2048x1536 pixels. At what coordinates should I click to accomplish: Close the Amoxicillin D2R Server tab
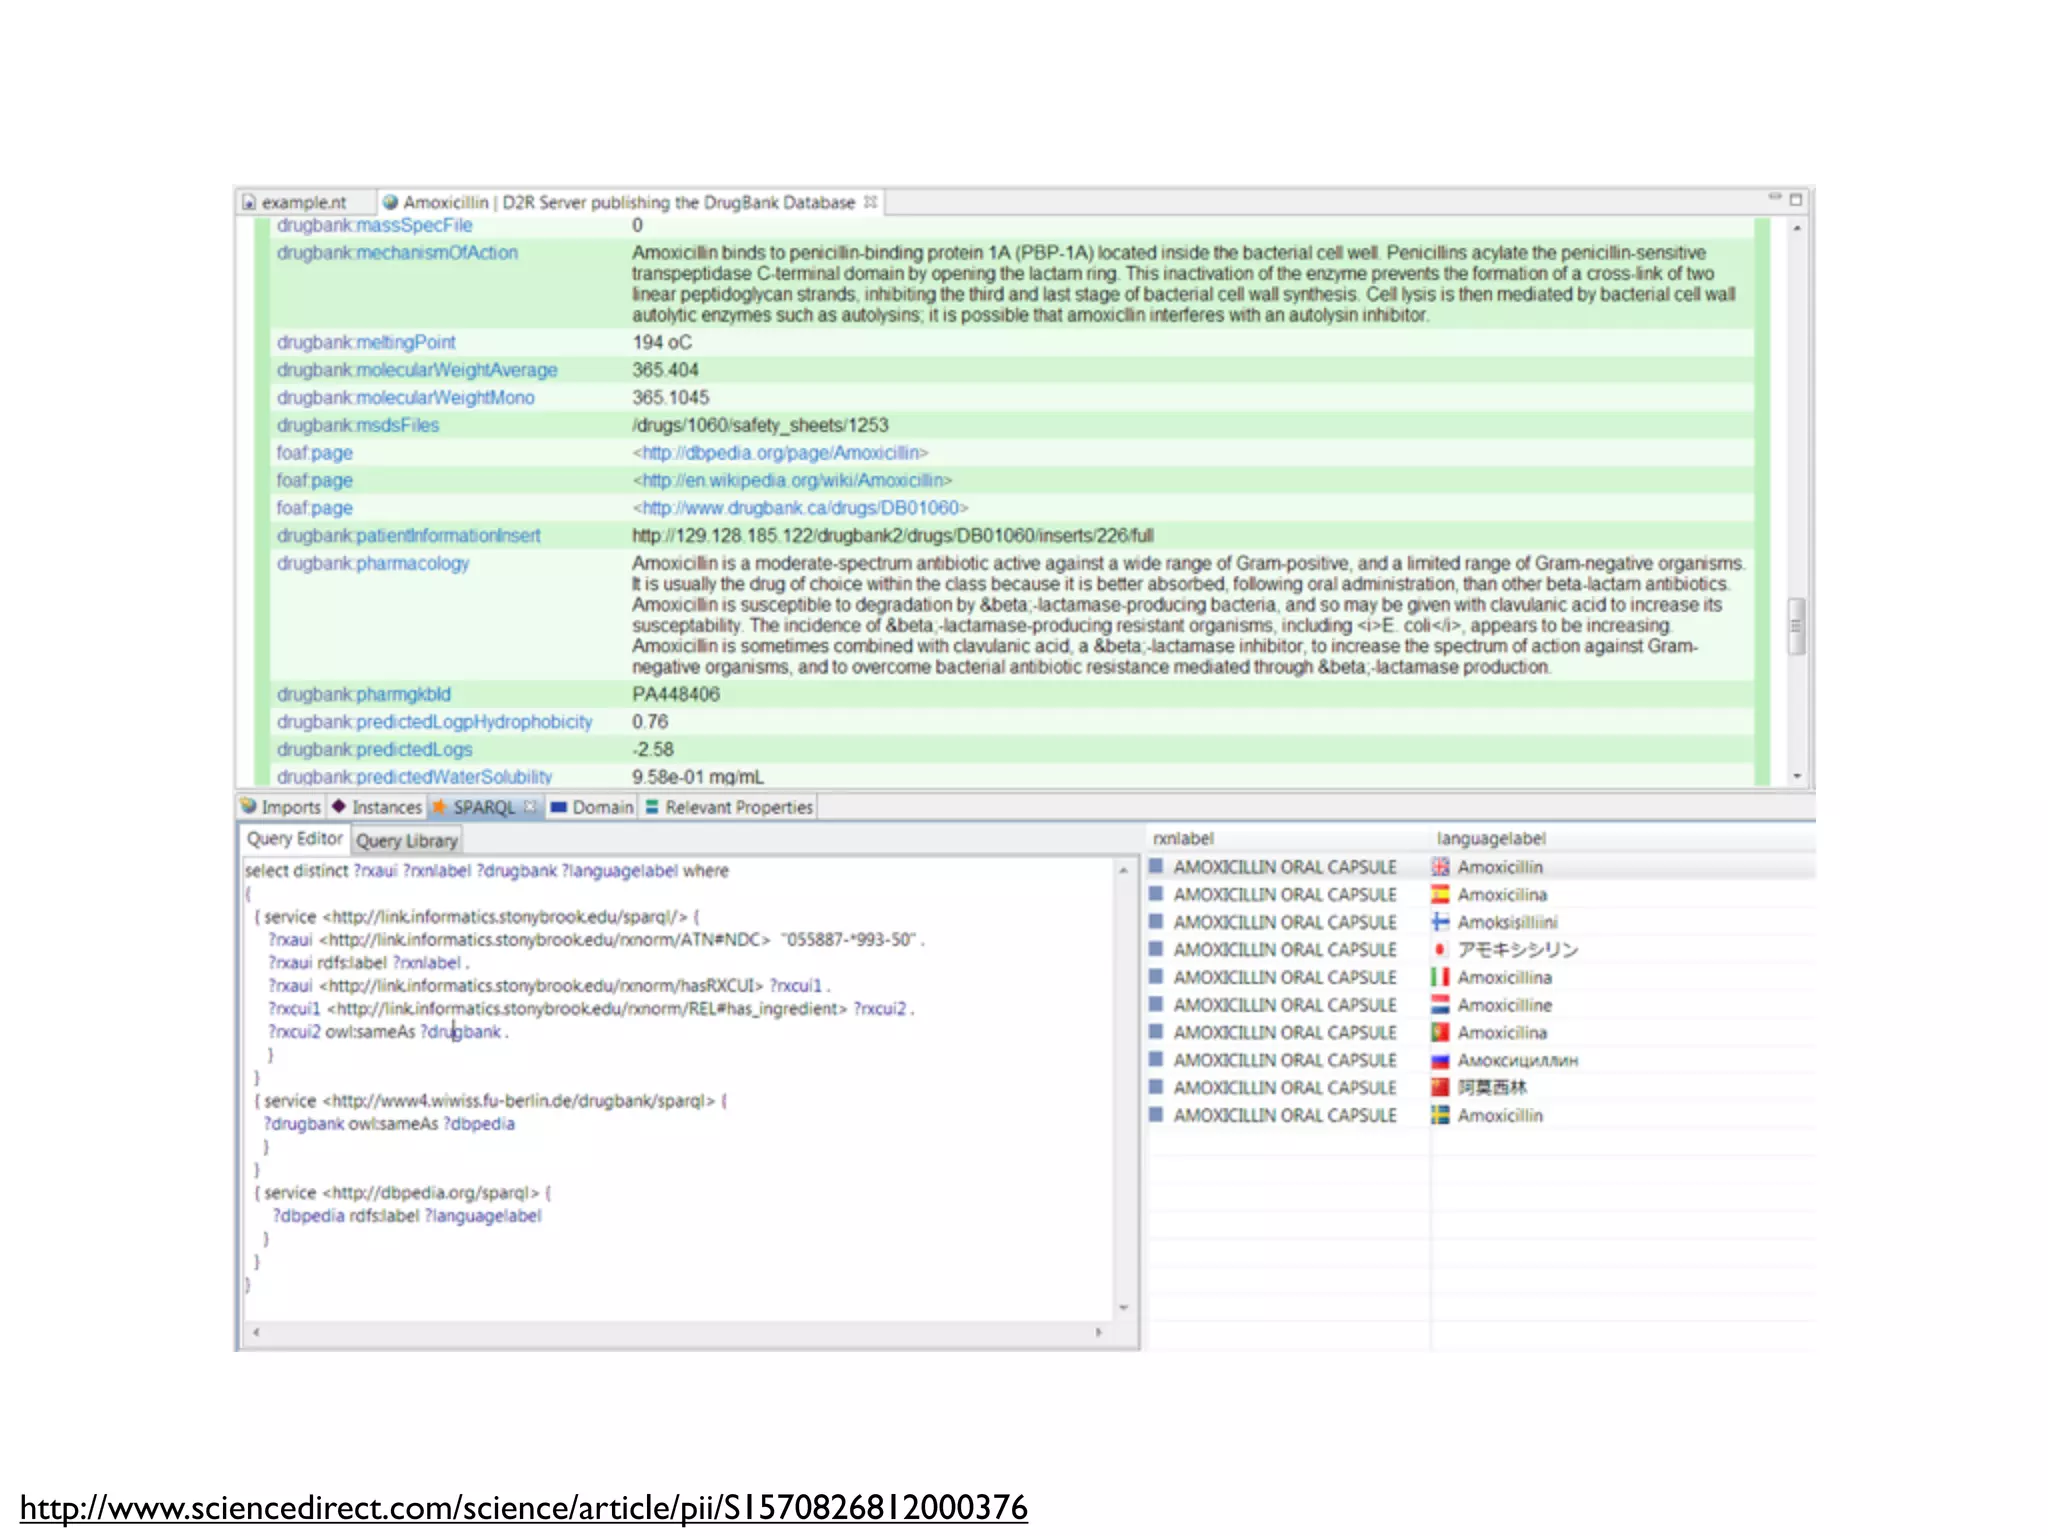pos(871,202)
